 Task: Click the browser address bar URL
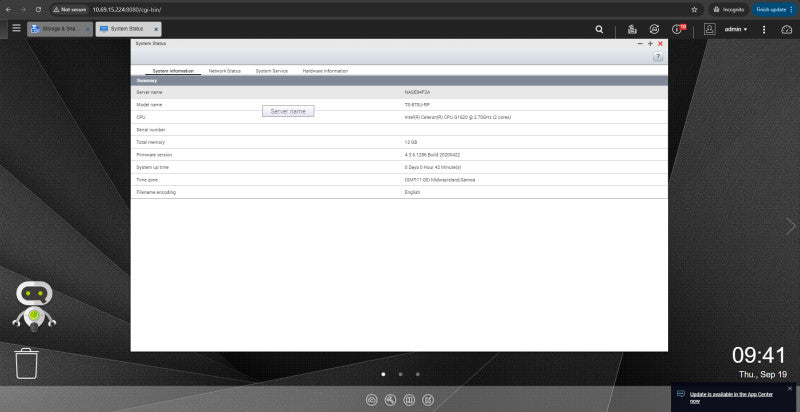click(x=127, y=10)
